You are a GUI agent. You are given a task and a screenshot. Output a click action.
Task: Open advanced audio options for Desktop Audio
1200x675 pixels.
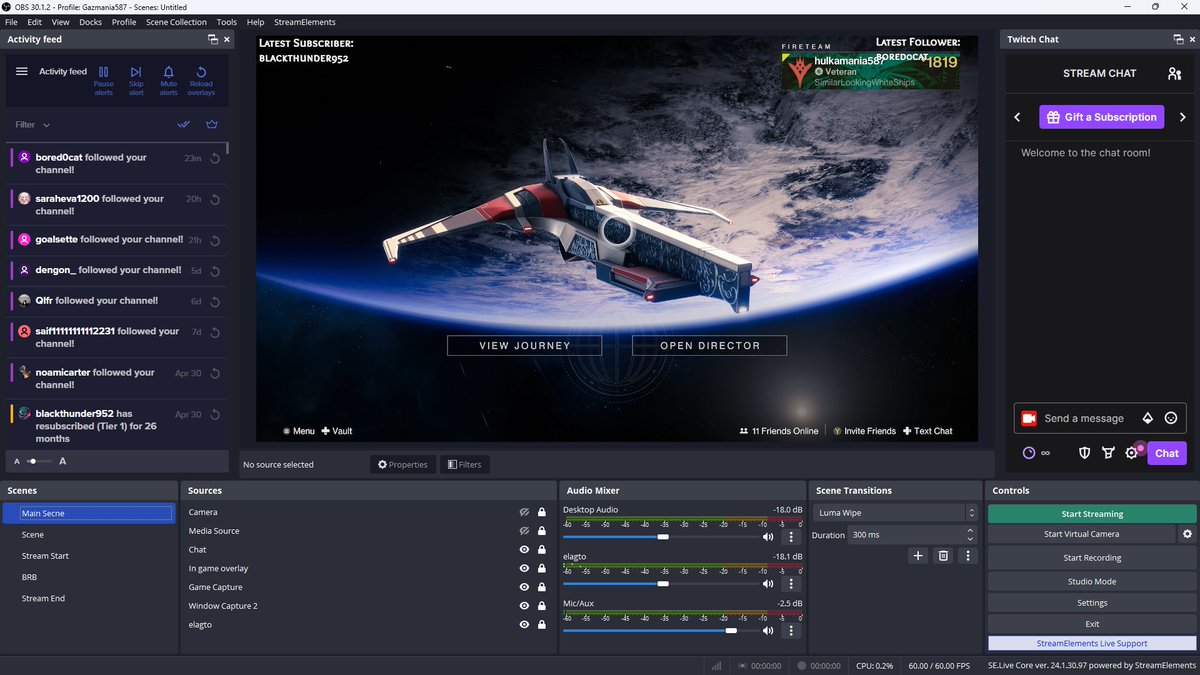pos(791,537)
